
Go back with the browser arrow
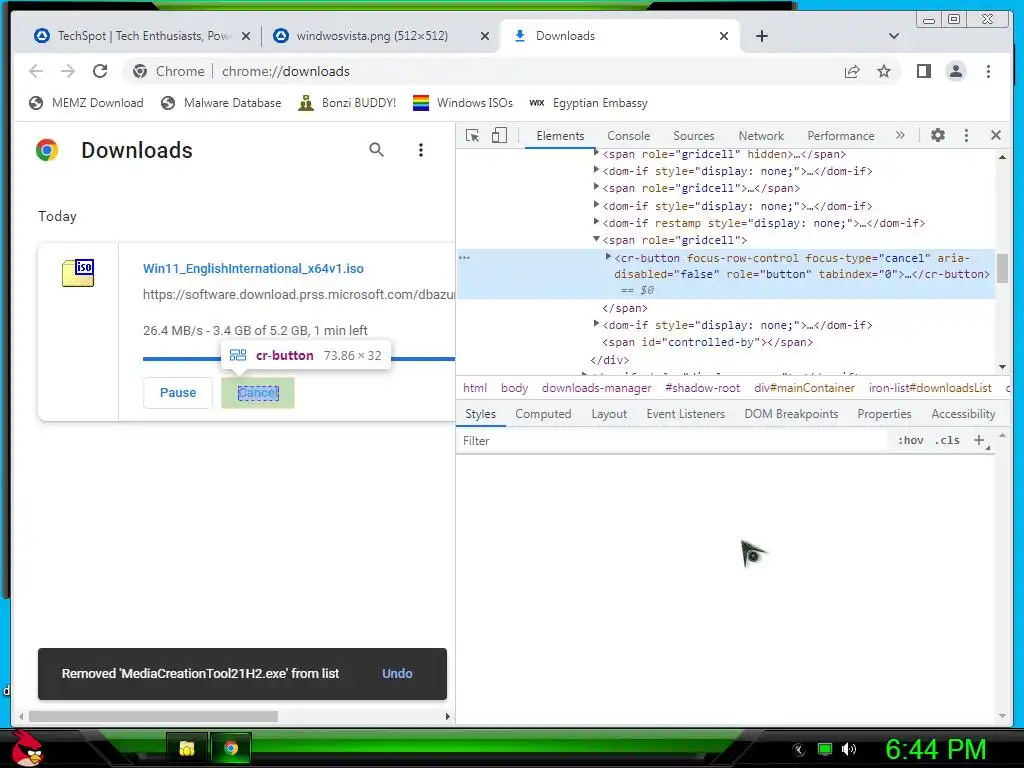coord(37,71)
